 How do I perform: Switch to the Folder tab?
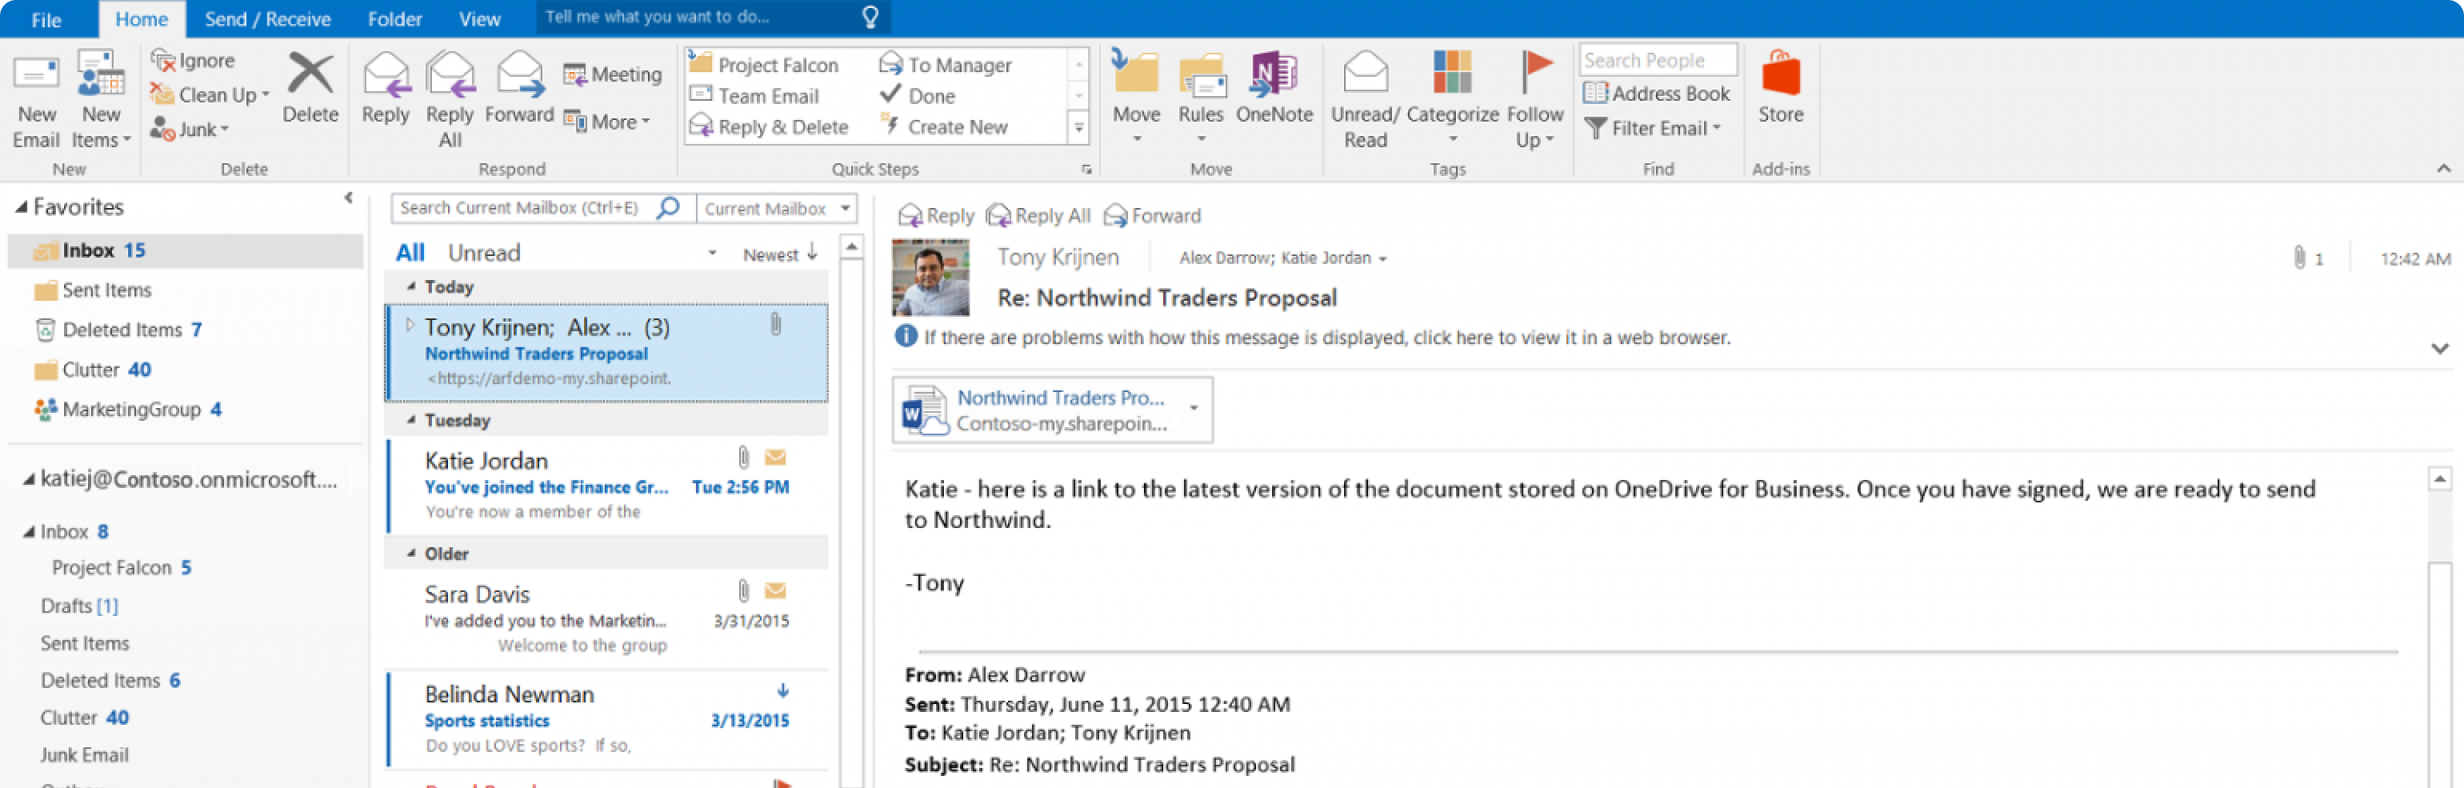click(x=394, y=19)
